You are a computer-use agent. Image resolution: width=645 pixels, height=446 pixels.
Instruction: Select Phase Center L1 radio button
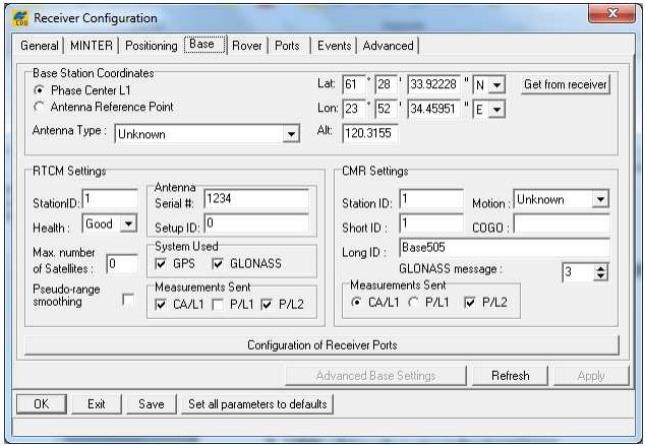pyautogui.click(x=39, y=90)
